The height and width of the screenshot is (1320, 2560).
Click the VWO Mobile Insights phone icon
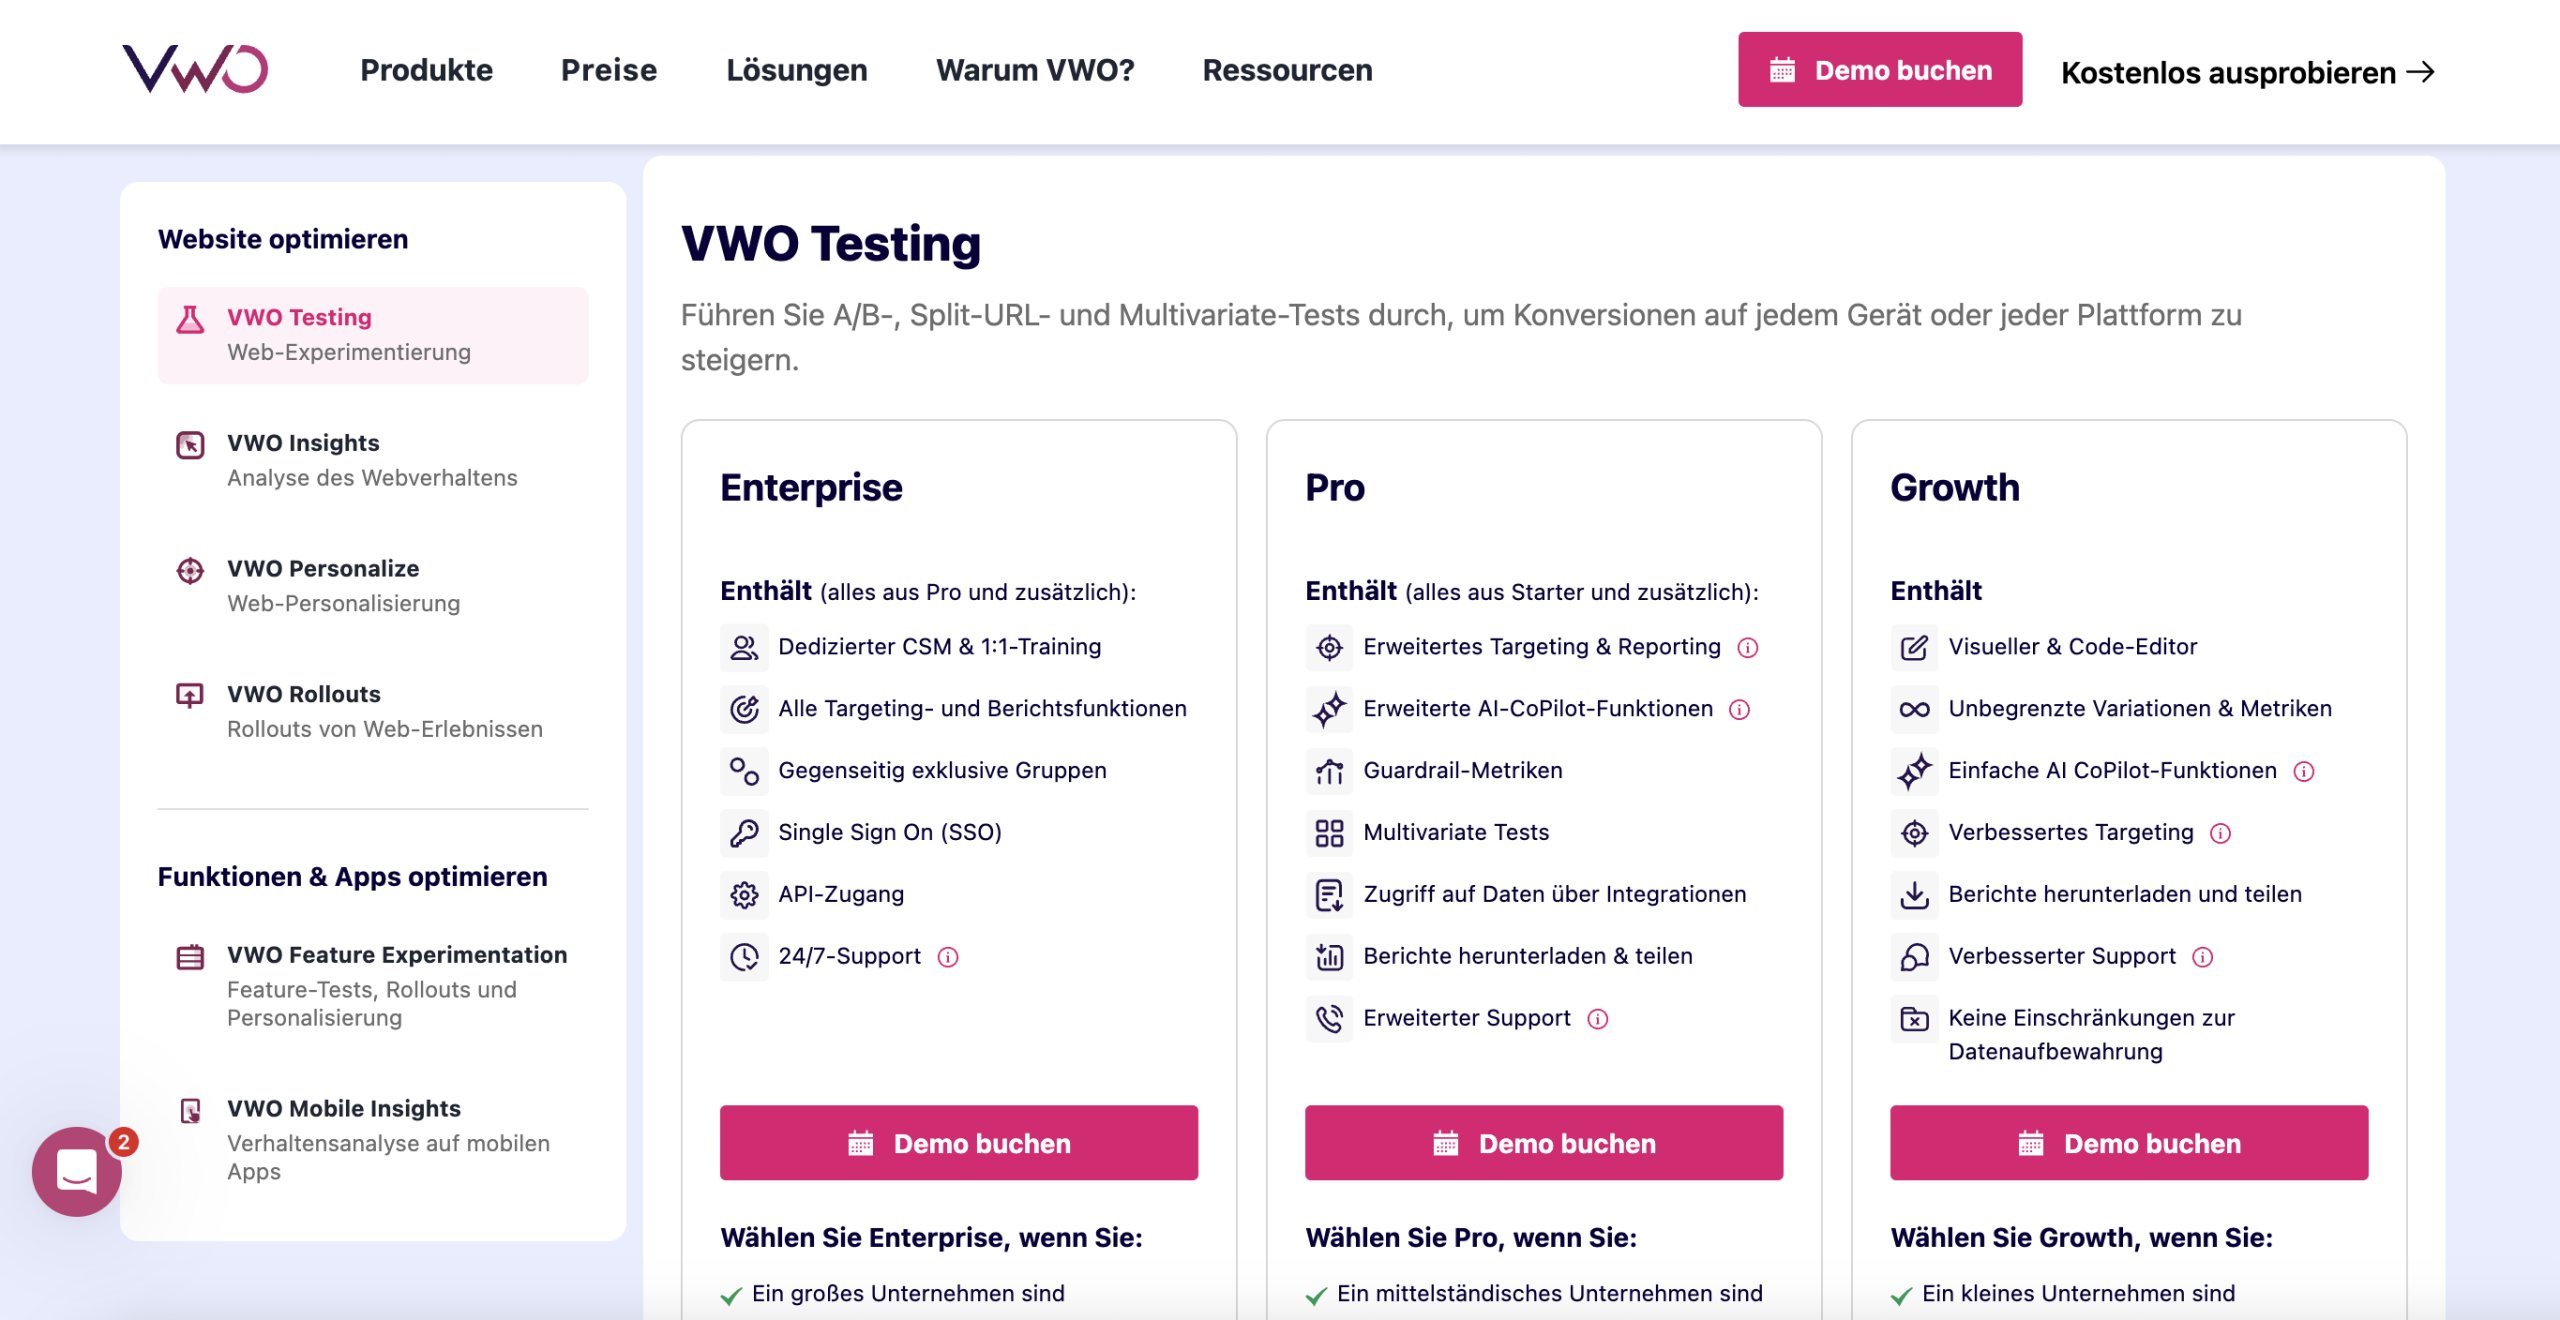(190, 1110)
